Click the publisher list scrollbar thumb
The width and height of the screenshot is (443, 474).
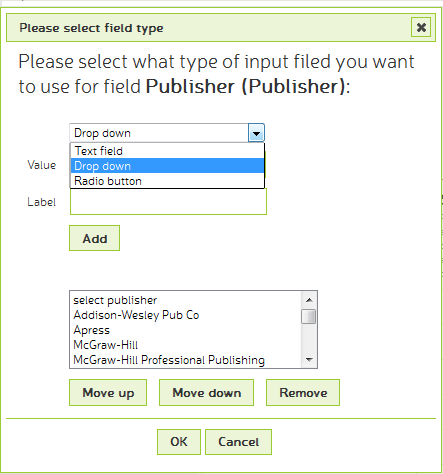tap(309, 316)
